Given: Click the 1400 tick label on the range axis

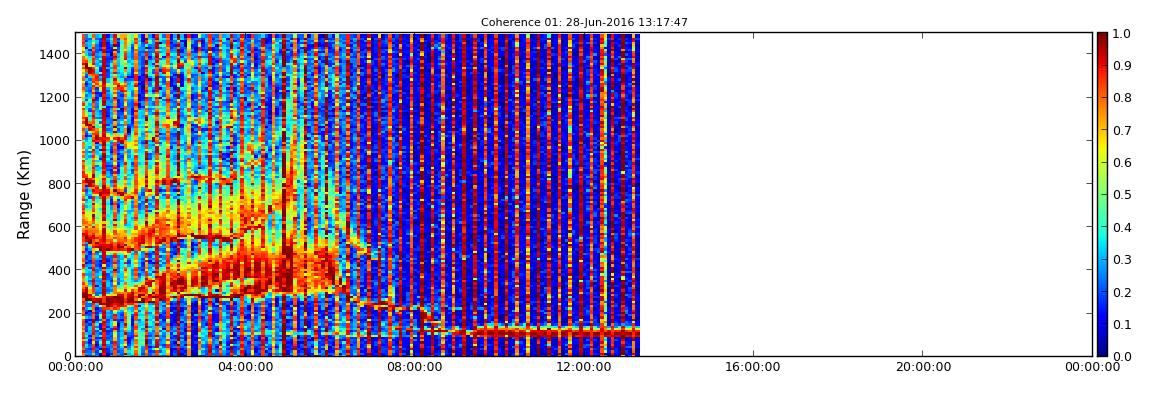Looking at the screenshot, I should point(56,54).
